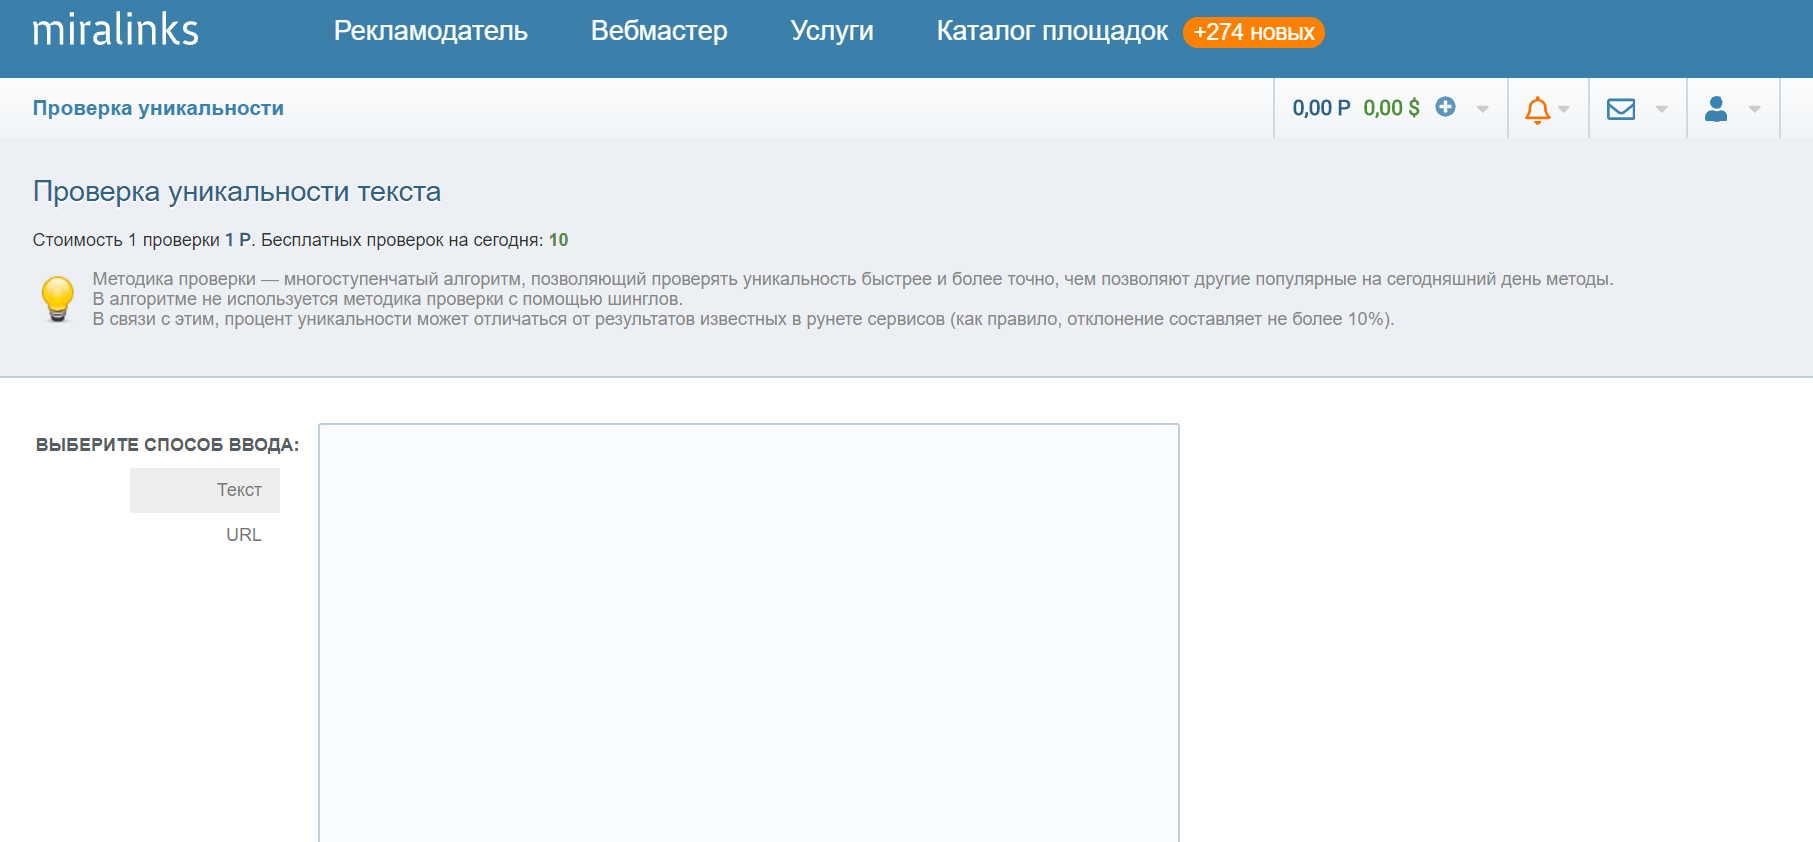Open the Услуги menu
Screen dimensions: 1813x842
click(831, 31)
